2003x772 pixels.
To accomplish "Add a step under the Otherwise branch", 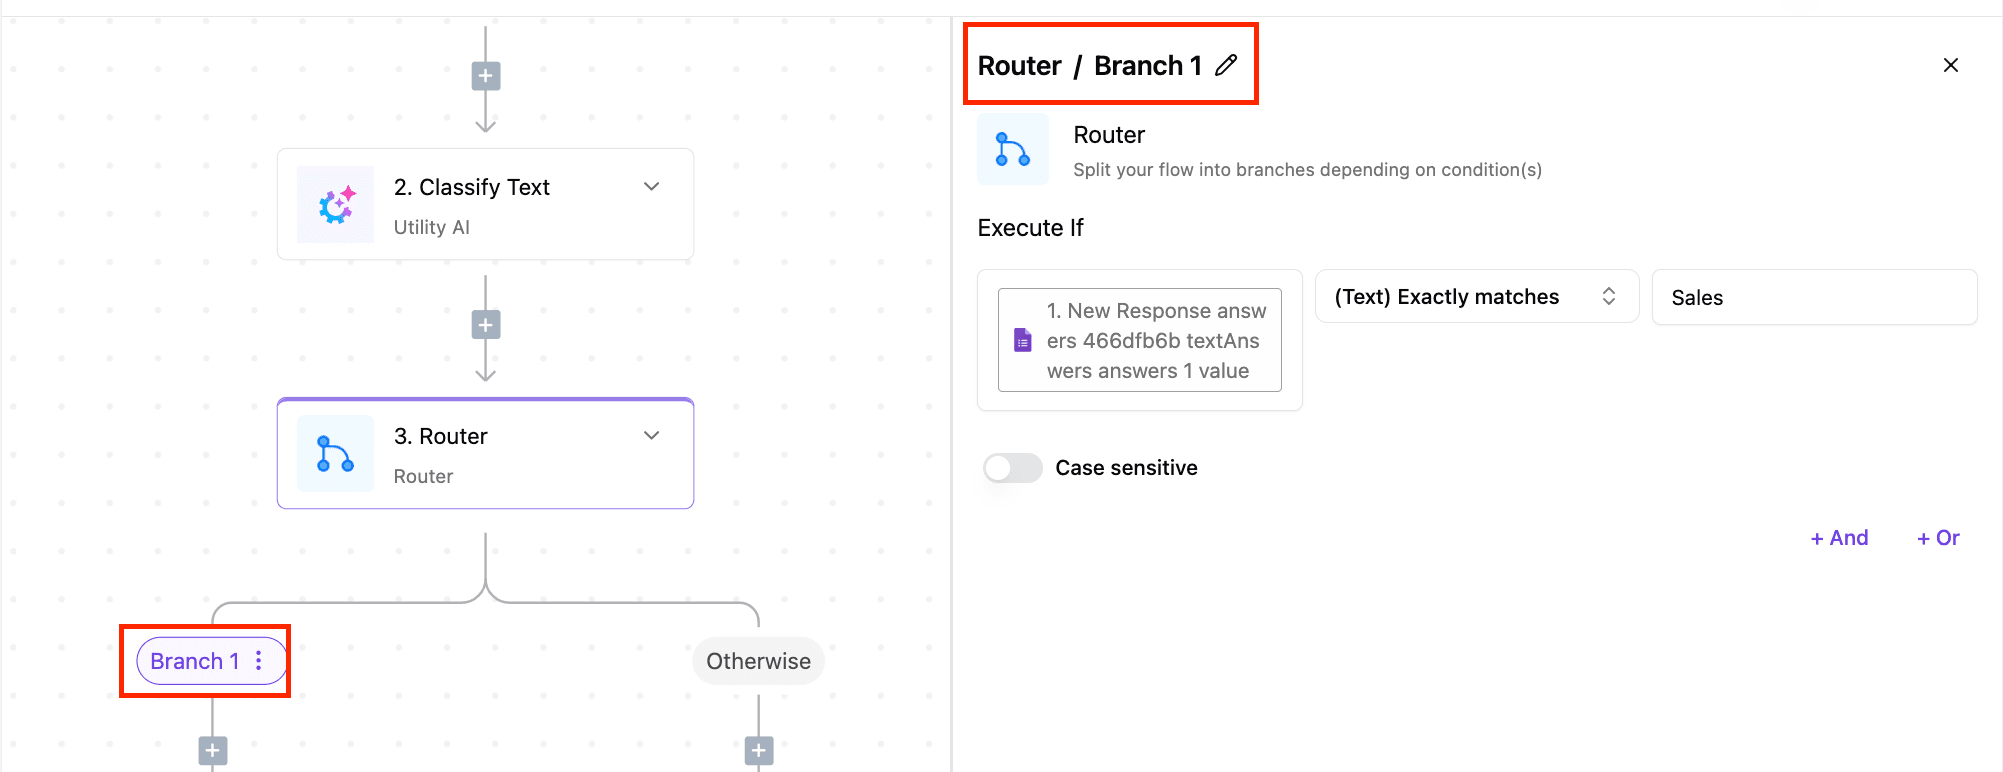I will tap(759, 751).
